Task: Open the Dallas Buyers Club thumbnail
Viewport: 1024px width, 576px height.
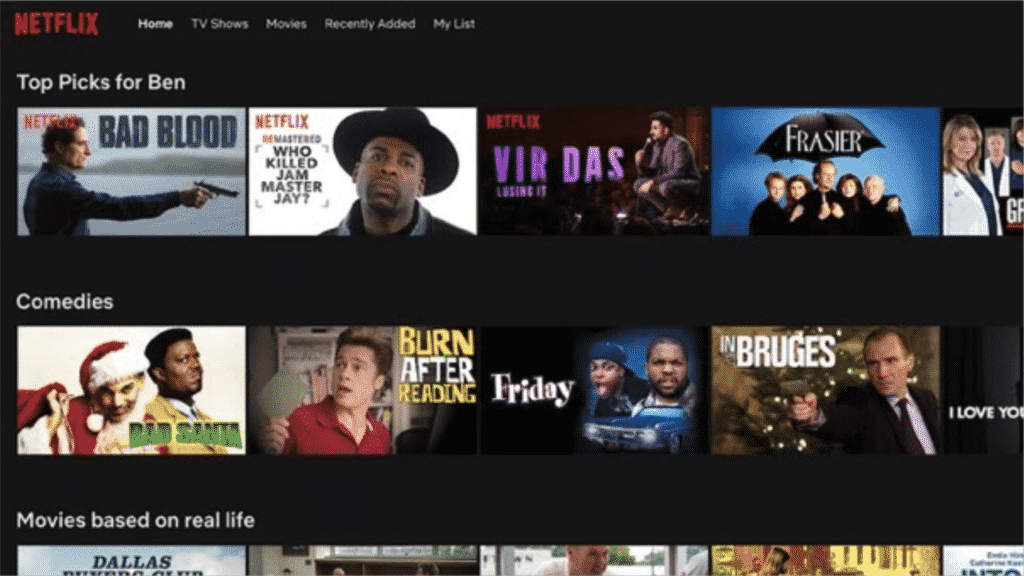Action: [x=131, y=560]
